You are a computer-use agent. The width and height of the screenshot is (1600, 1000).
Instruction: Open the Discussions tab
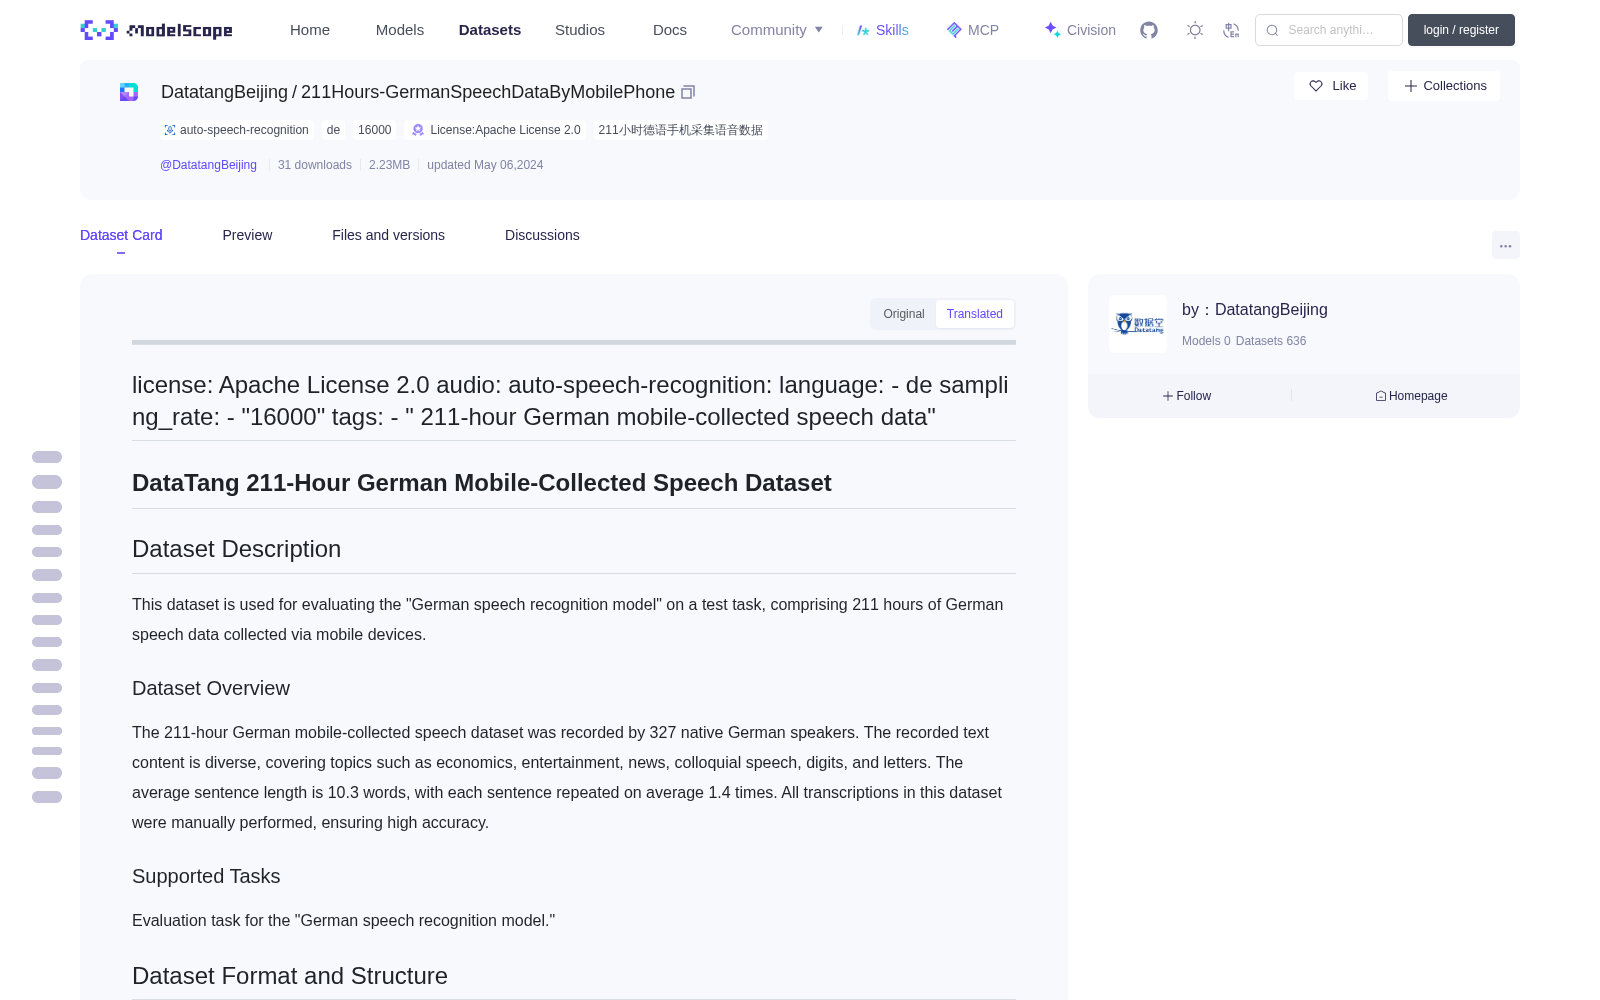point(542,235)
